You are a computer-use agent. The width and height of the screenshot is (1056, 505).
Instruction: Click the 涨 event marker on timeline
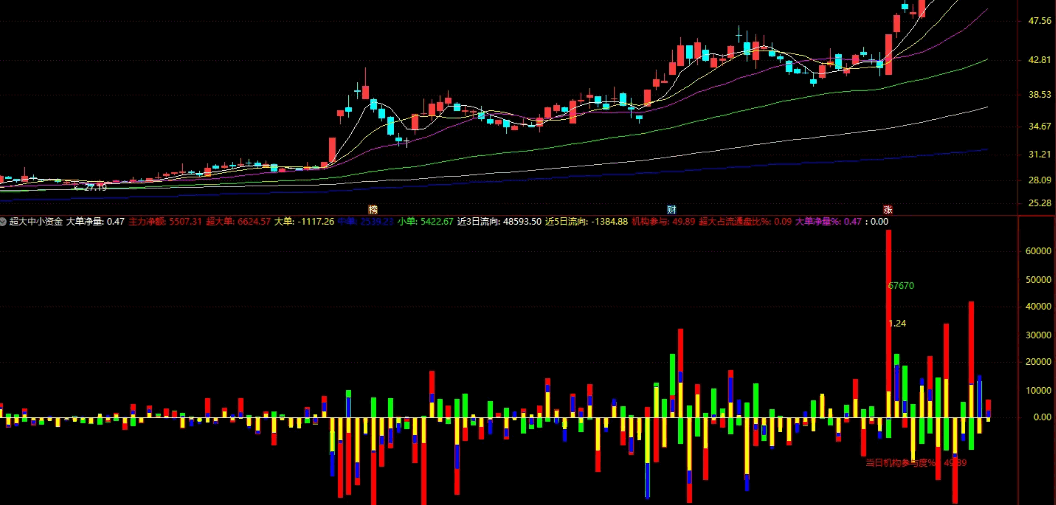888,209
